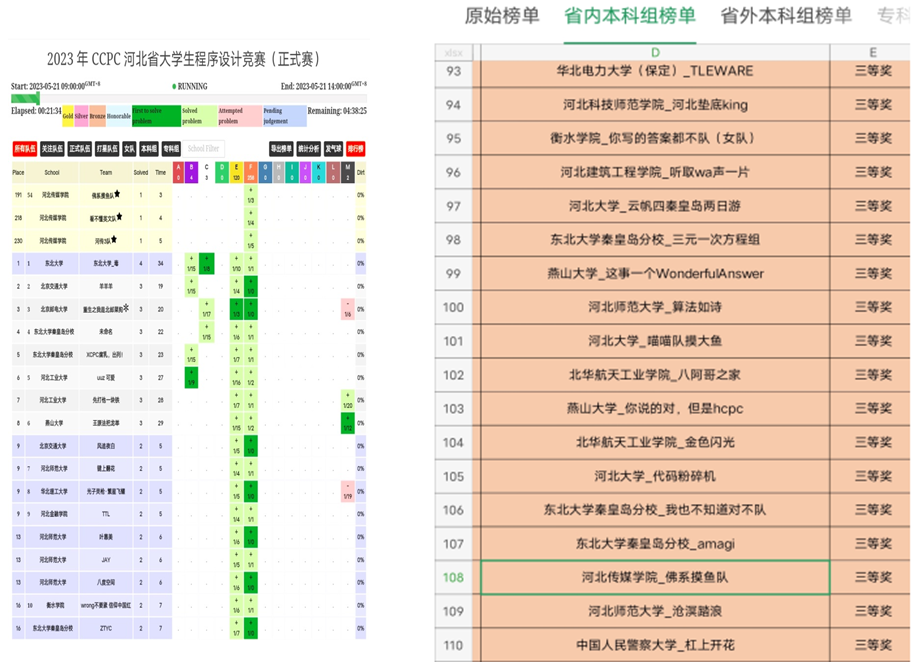Toggle the 关注队伍 filter button

coord(52,149)
